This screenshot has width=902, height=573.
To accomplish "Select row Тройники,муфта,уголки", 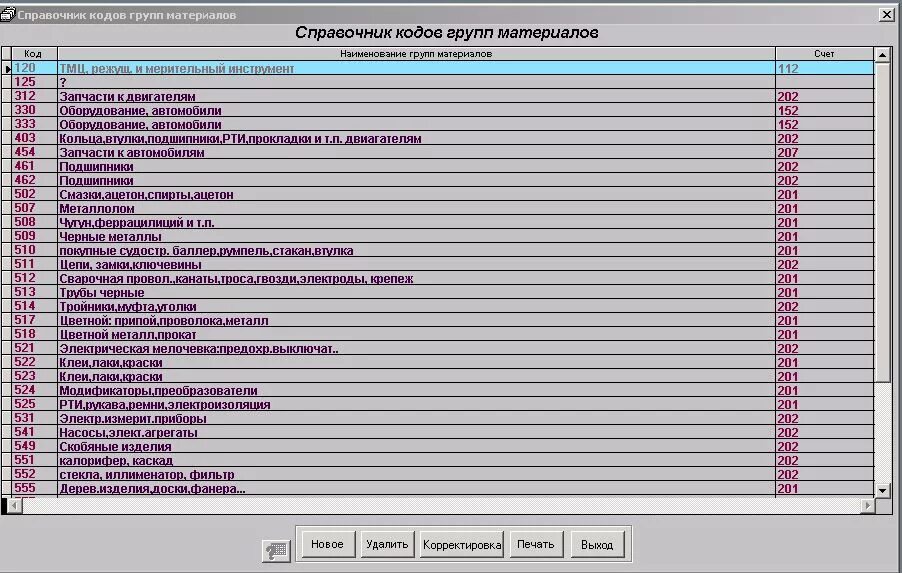I will point(442,306).
